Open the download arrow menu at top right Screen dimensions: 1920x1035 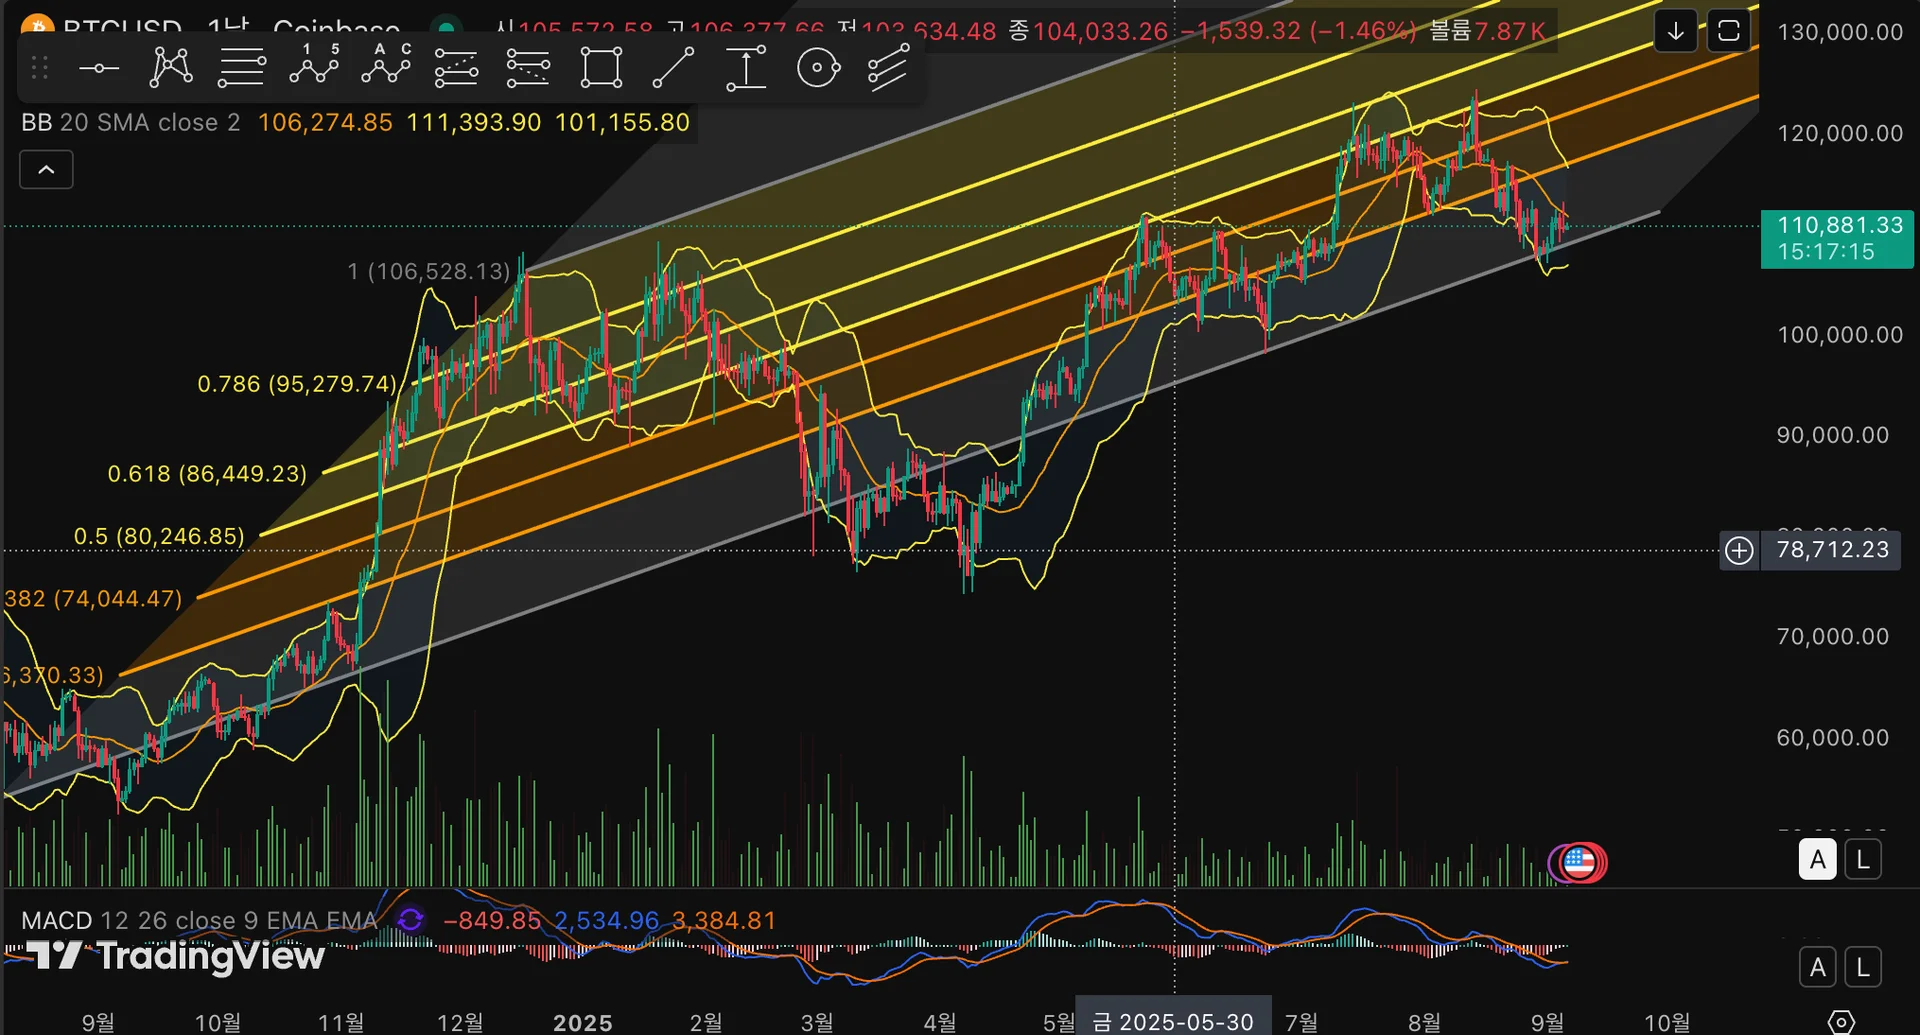coord(1676,32)
